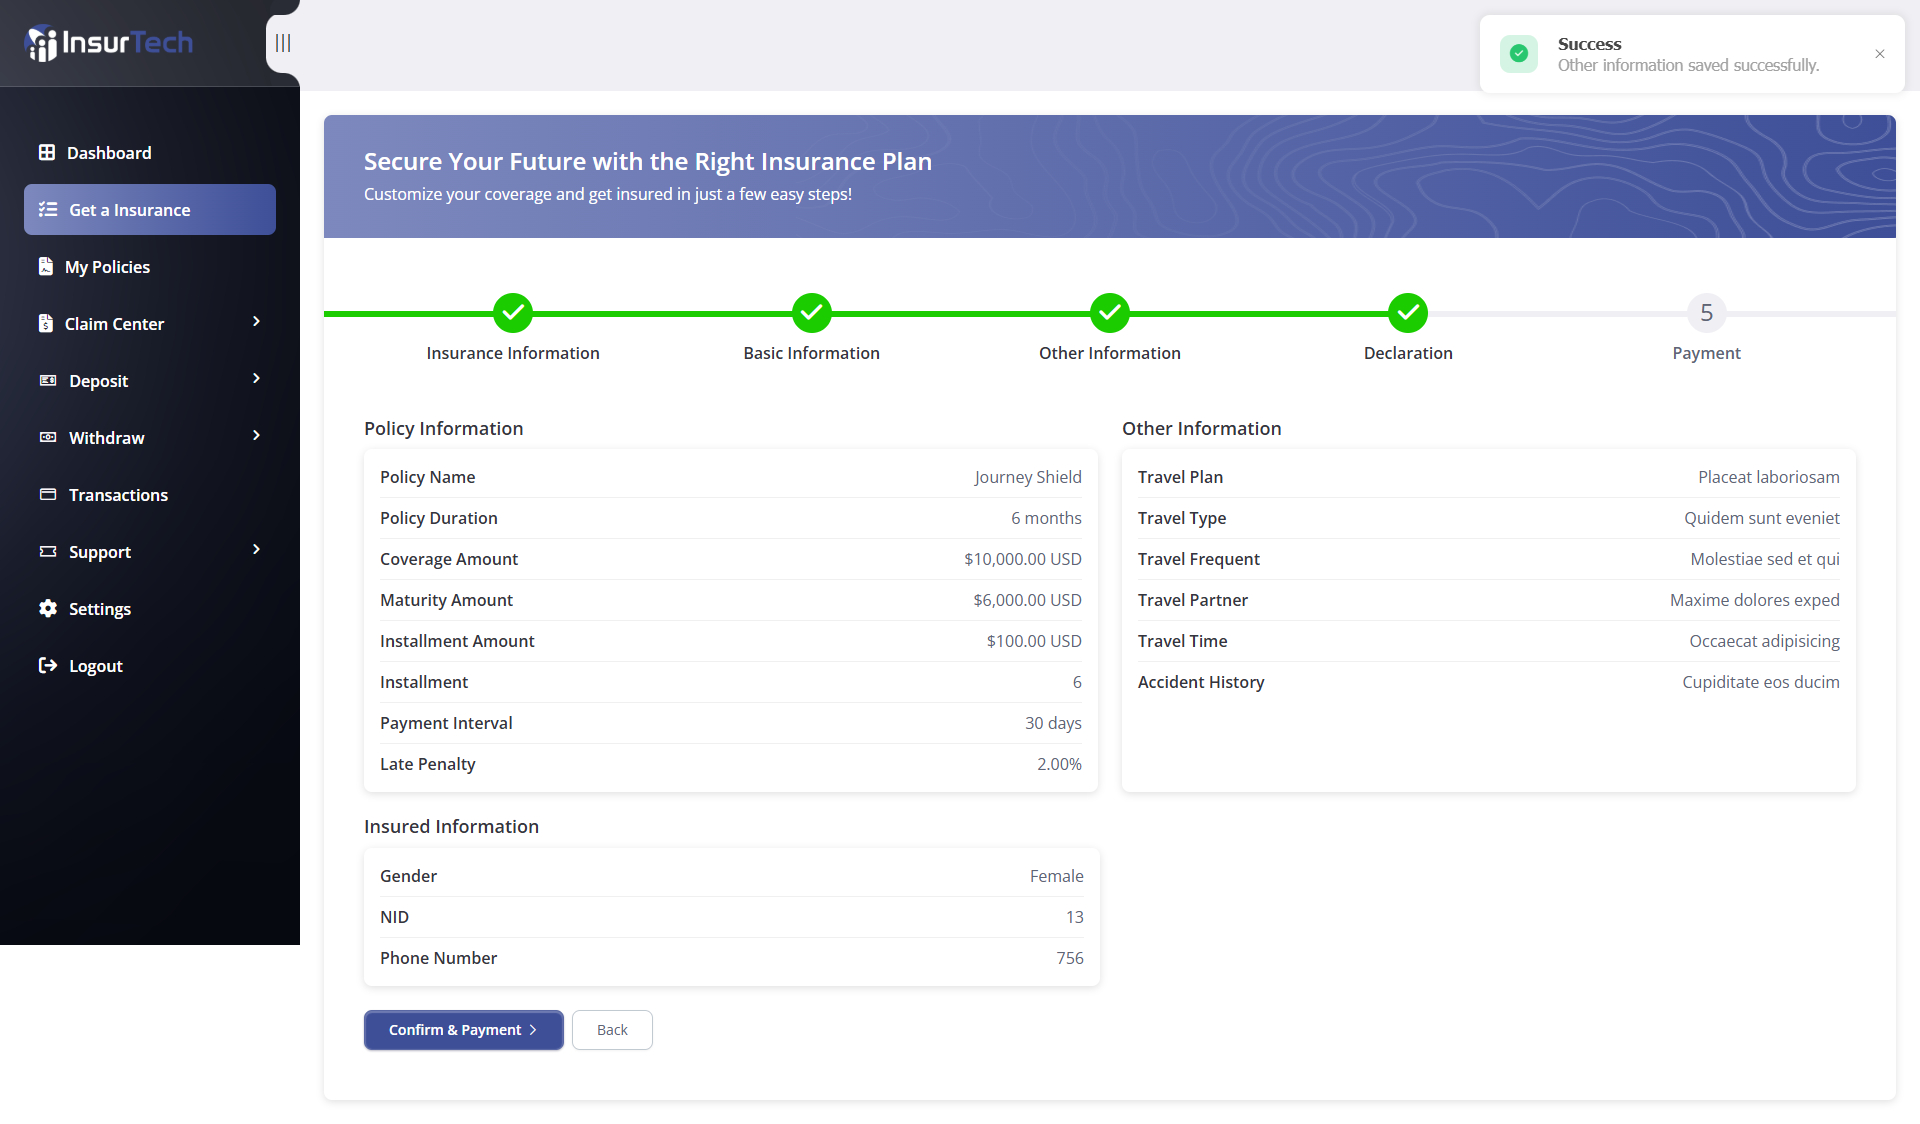
Task: Click the Transactions card icon
Action: (x=48, y=495)
